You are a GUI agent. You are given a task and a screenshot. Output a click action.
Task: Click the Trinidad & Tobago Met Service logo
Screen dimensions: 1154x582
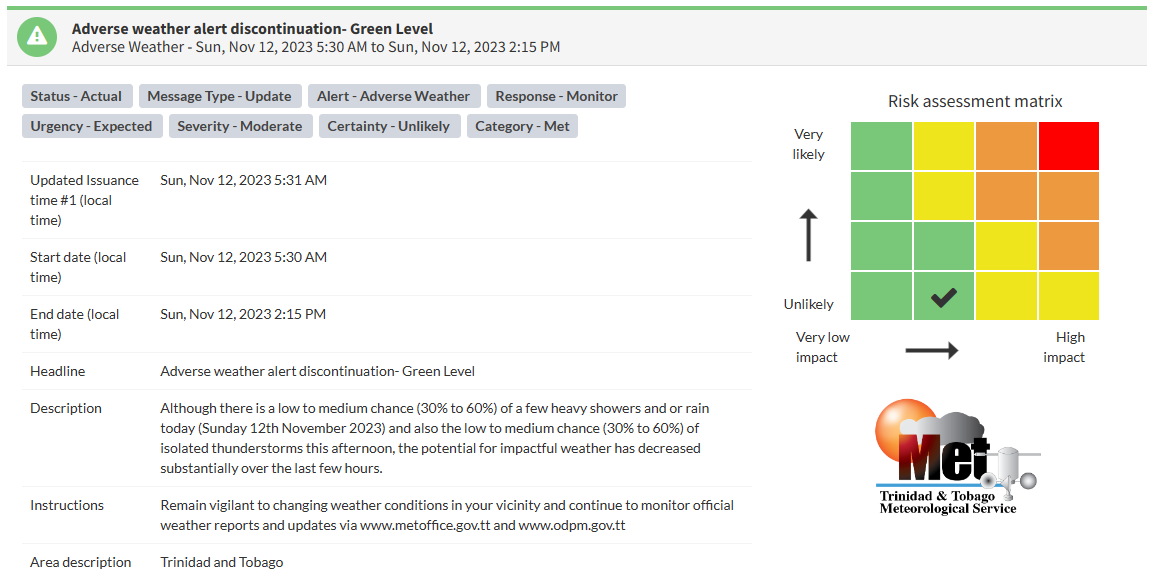[957, 457]
